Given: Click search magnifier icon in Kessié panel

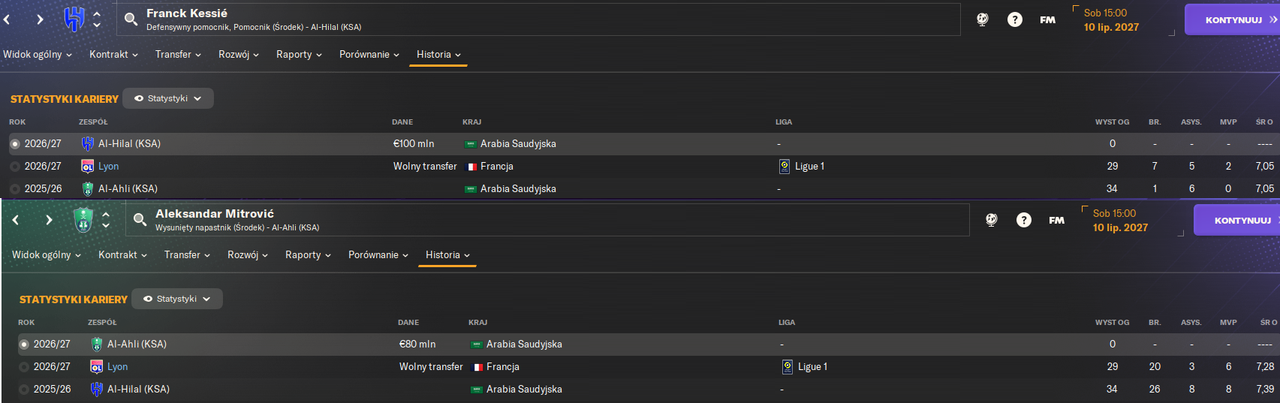Looking at the screenshot, I should point(131,19).
